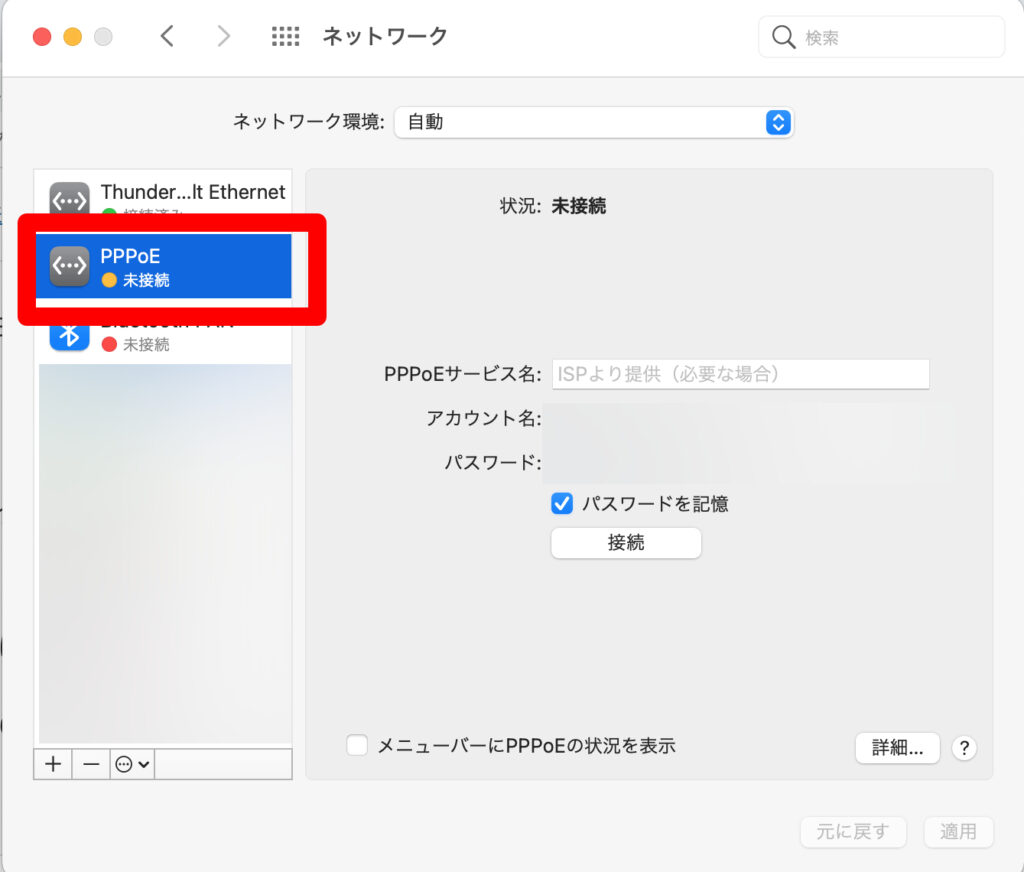Click the 検索 search field
Screen dimensions: 1024x872
895,38
